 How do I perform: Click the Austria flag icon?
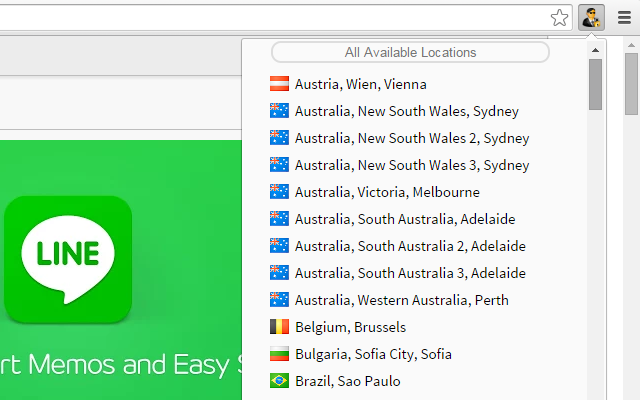tap(279, 84)
